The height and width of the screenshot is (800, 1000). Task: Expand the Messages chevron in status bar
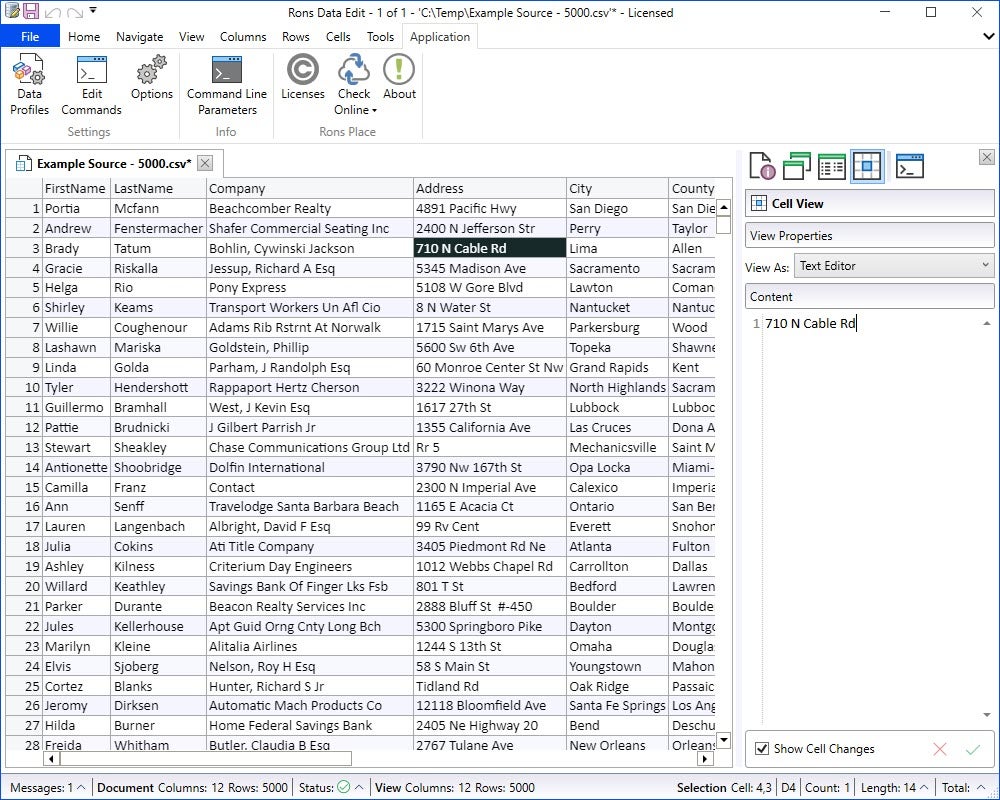(80, 788)
